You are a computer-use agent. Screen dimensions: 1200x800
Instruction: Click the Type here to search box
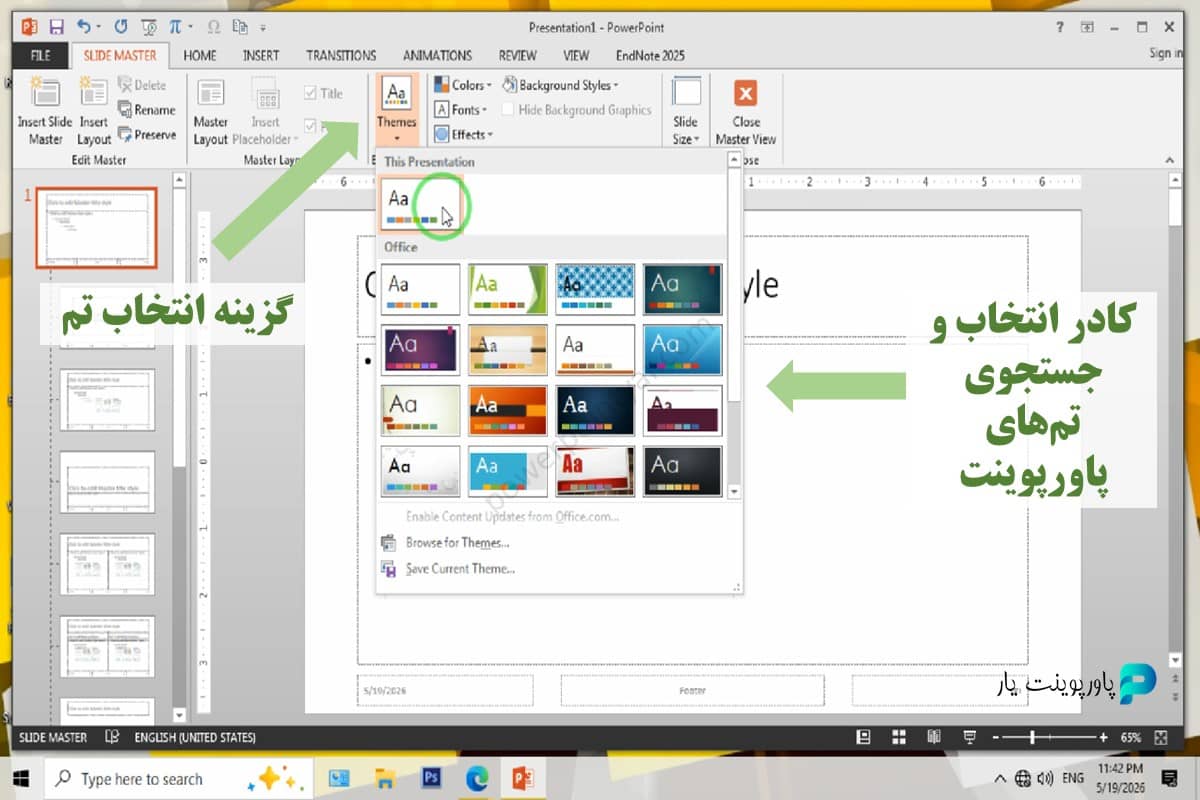[x=180, y=778]
